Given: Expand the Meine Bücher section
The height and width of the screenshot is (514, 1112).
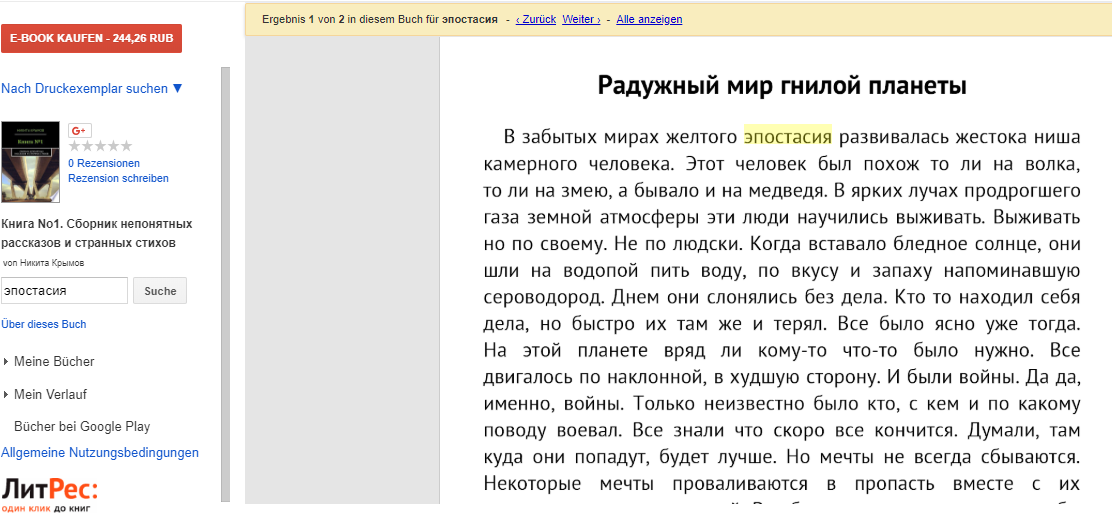Looking at the screenshot, I should pos(54,361).
